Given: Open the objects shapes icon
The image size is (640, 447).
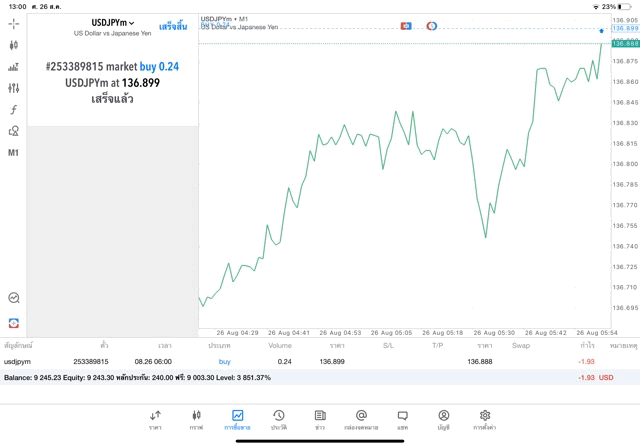Looking at the screenshot, I should (13, 131).
